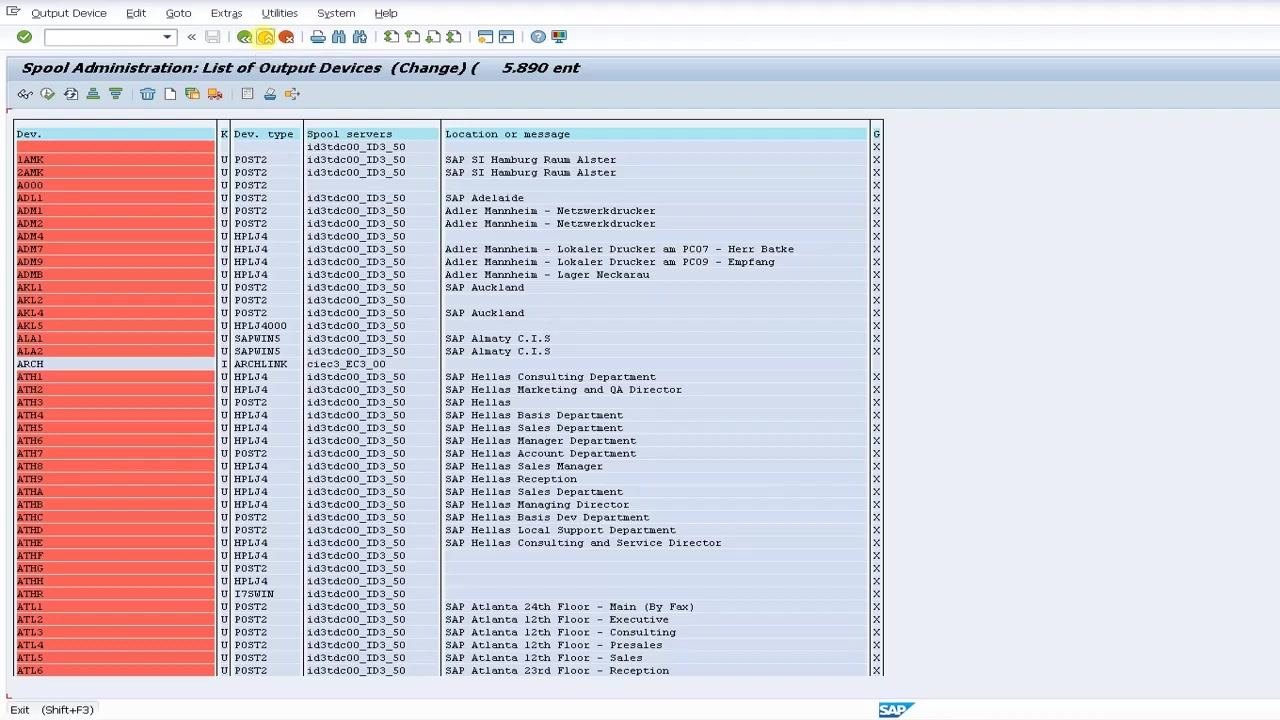Open Find with the first binoculars icon
1280x720 pixels.
339,37
